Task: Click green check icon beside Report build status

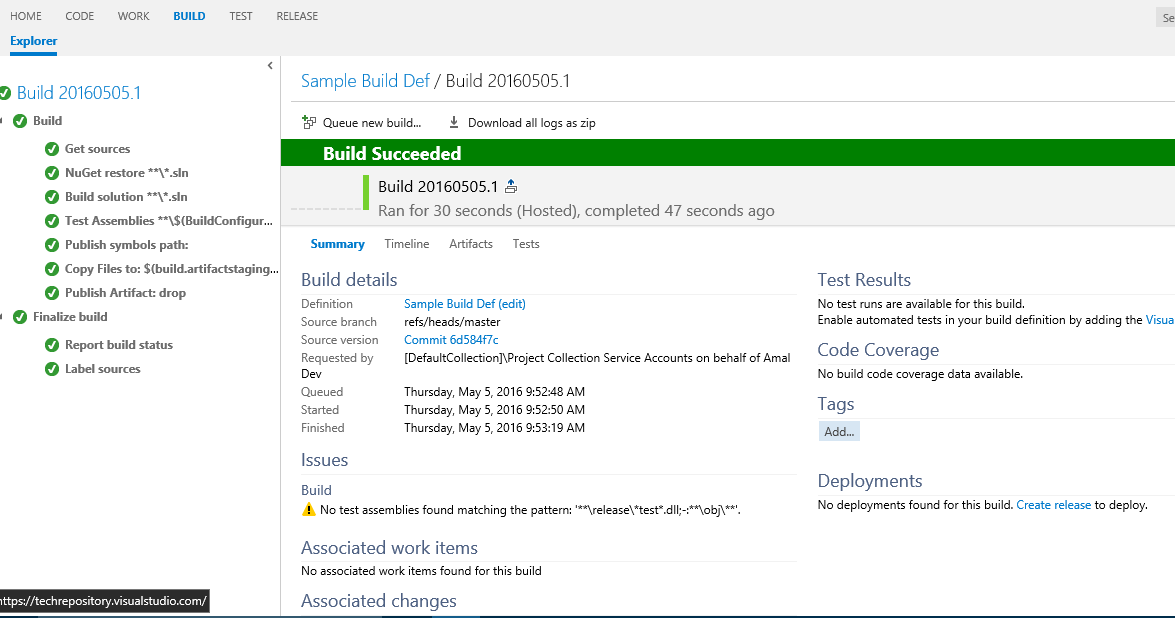Action: [52, 345]
